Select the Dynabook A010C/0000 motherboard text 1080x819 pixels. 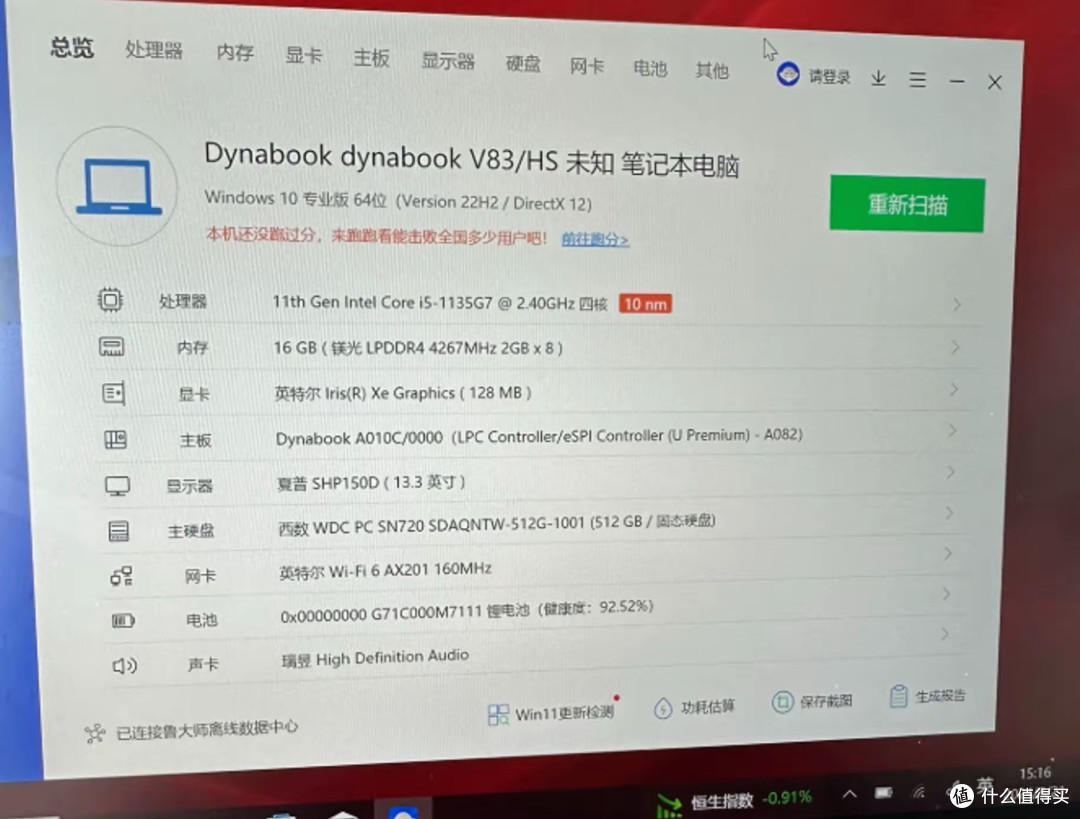point(539,436)
